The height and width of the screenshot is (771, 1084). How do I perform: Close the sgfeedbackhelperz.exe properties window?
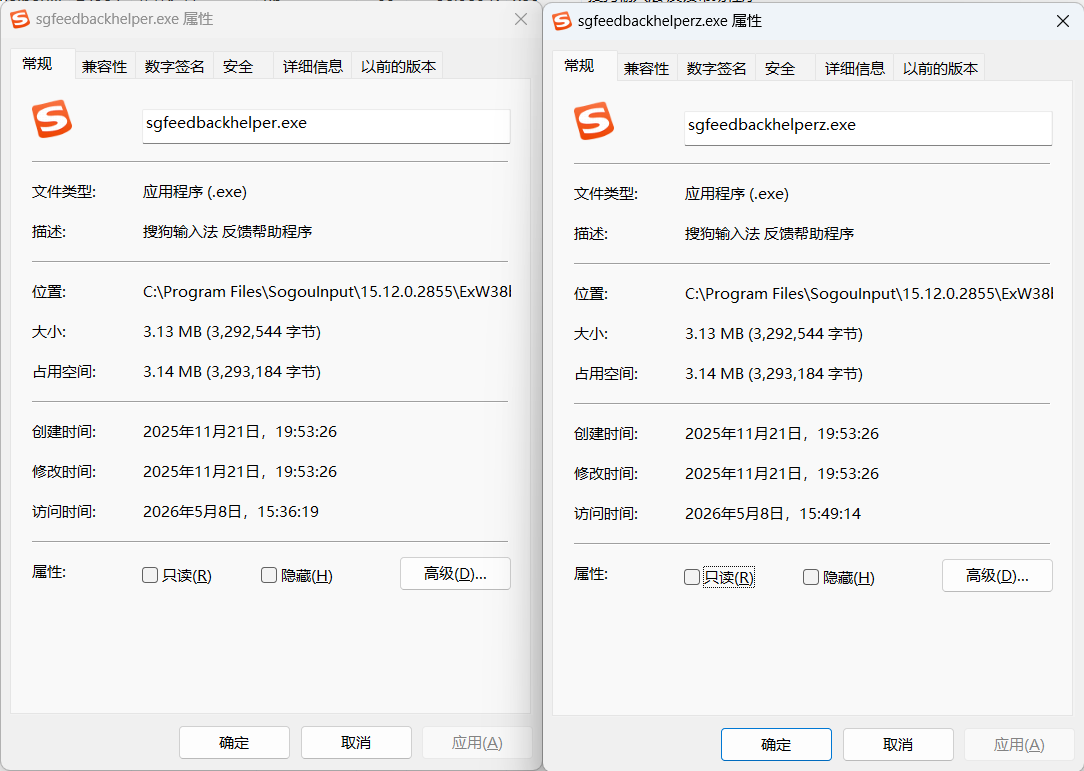pos(1063,21)
